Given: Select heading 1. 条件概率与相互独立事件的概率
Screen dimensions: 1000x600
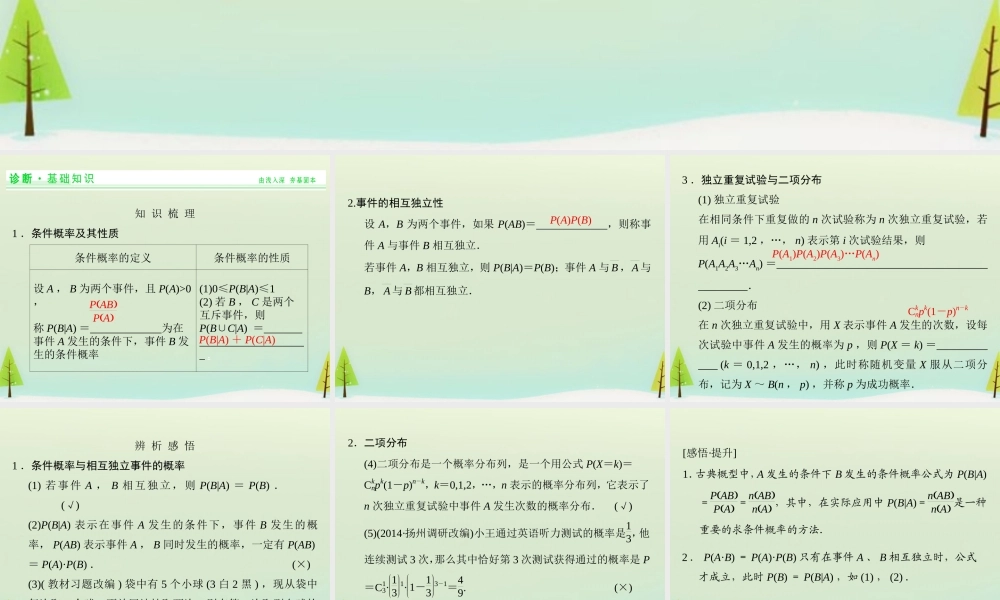Looking at the screenshot, I should click(98, 465).
